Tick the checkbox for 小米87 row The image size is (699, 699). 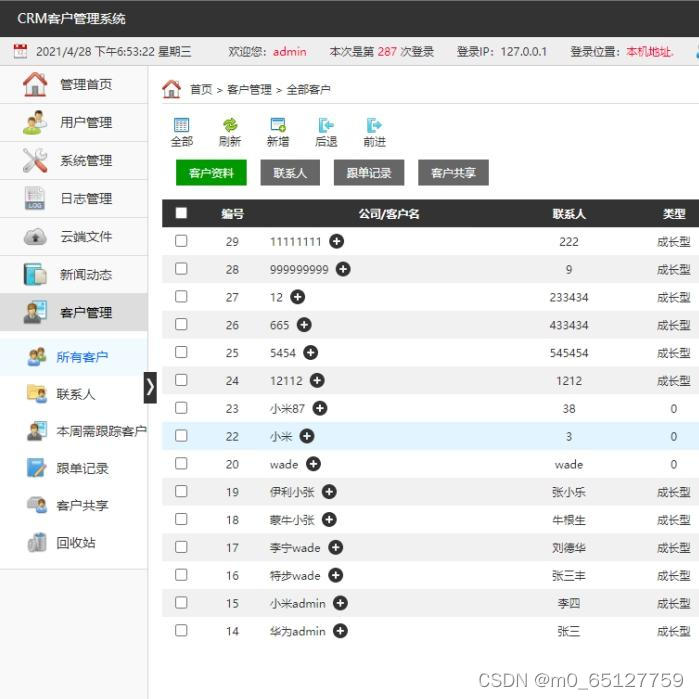click(181, 408)
